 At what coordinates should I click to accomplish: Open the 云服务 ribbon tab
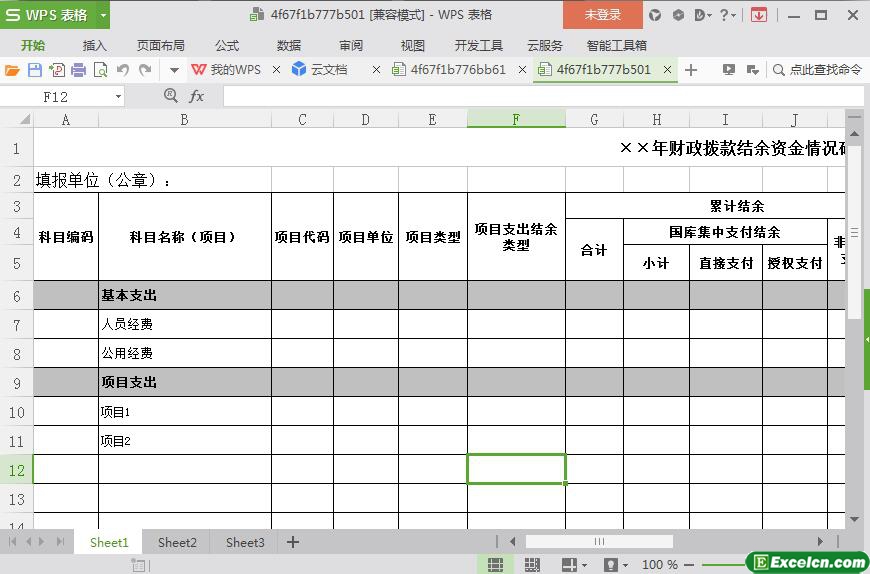click(x=544, y=45)
